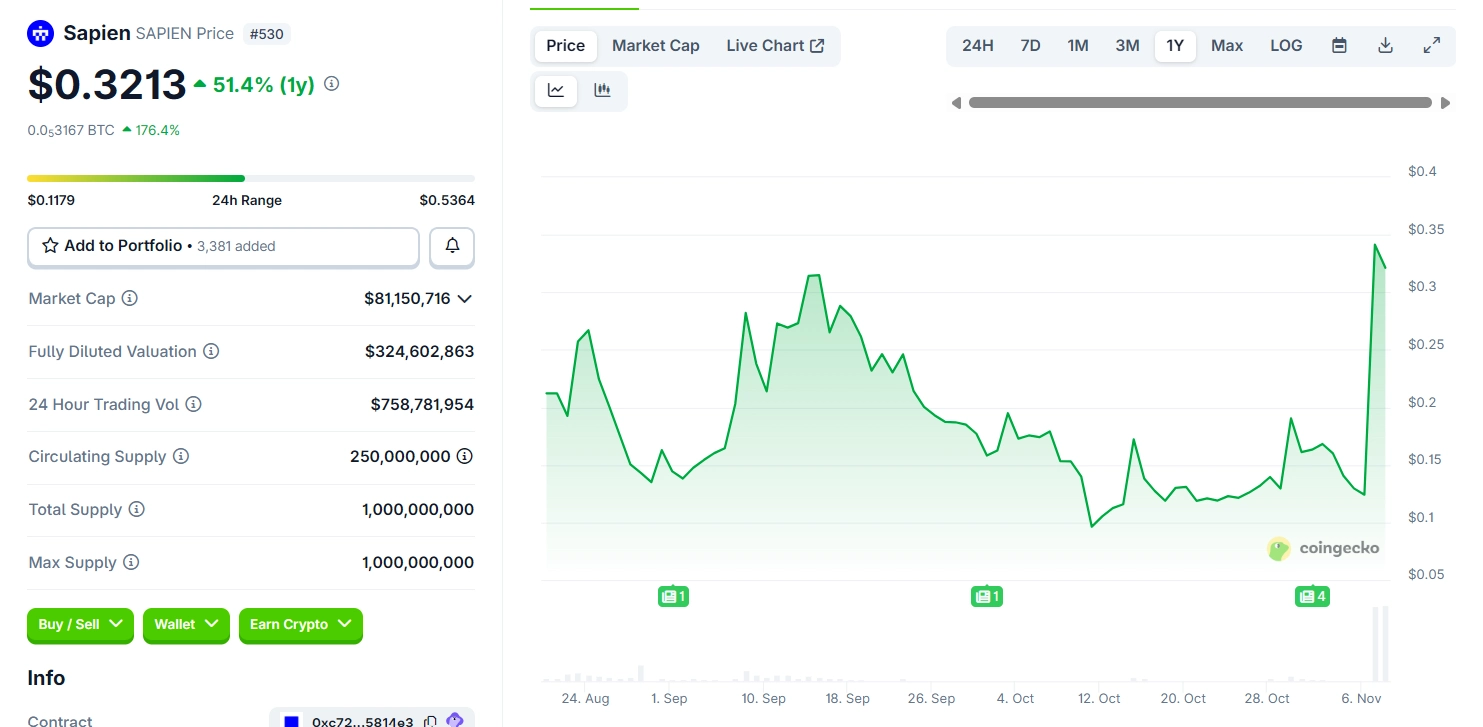Viewport: 1483px width, 727px height.
Task: Expand chart to fullscreen
Action: tap(1431, 45)
